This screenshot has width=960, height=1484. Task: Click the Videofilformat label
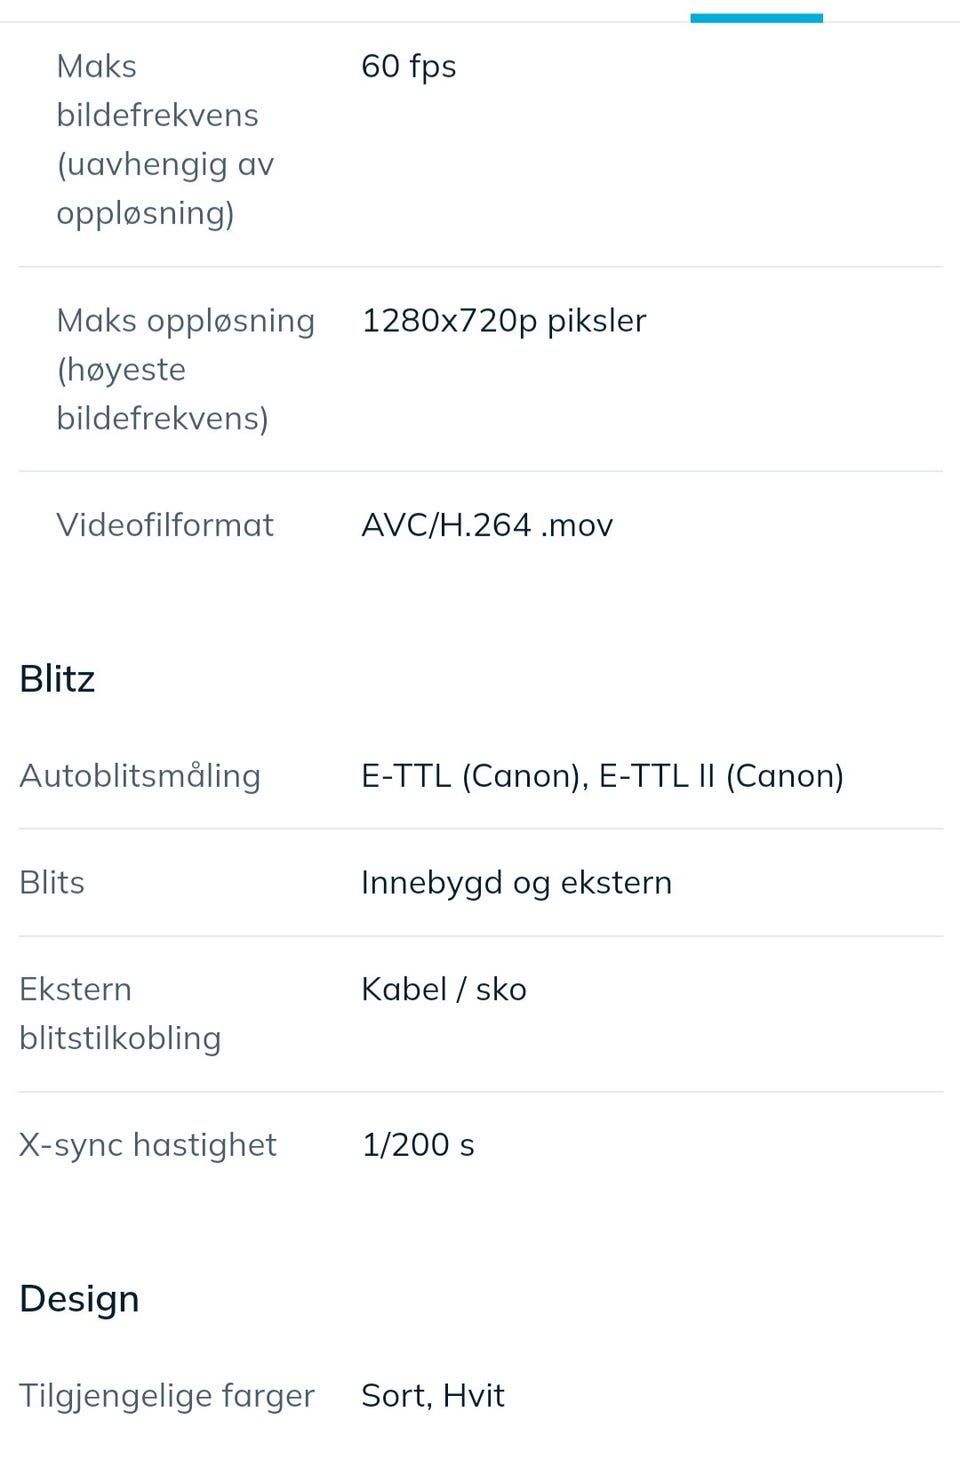point(164,525)
